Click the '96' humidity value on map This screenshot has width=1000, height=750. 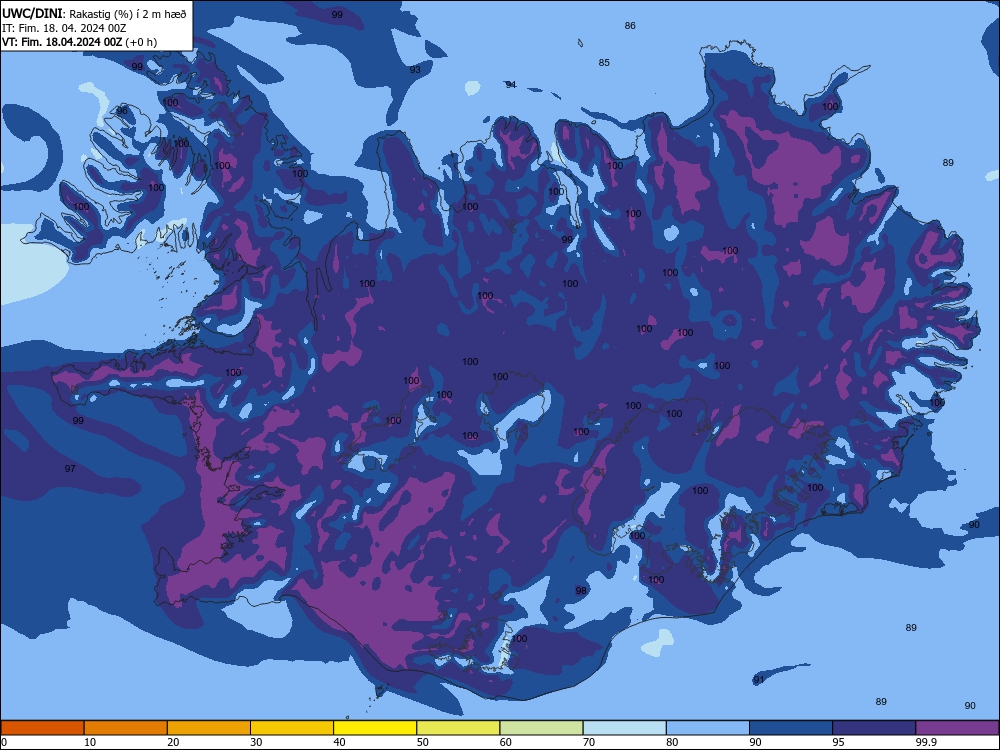click(x=122, y=110)
